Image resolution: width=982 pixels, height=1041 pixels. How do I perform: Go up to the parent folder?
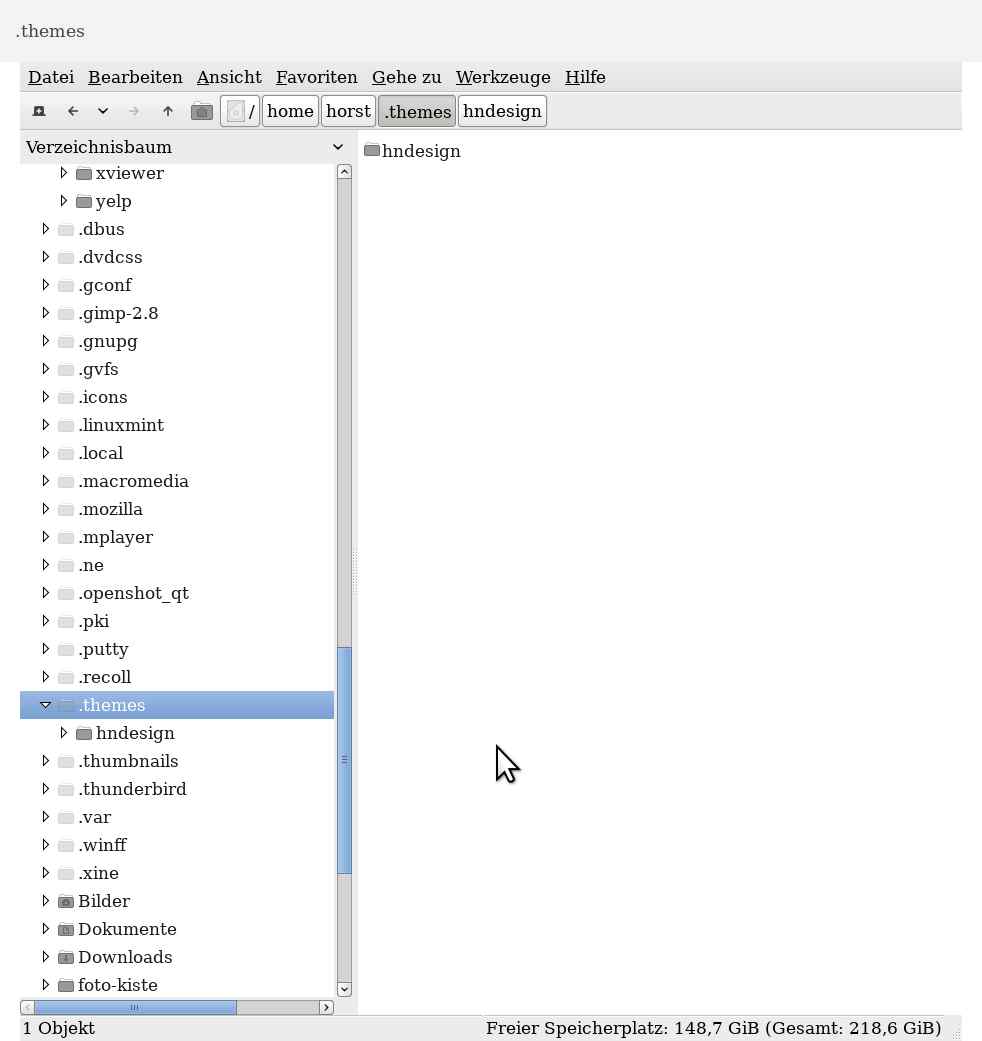coord(168,111)
